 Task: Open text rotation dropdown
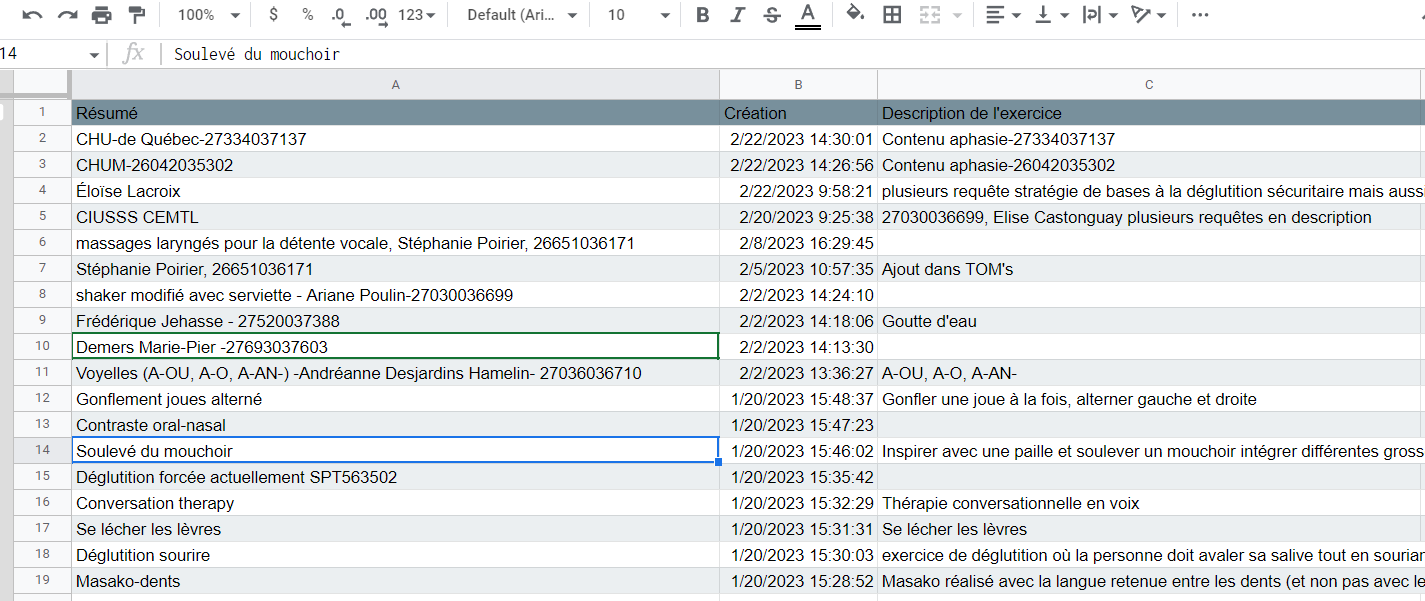(x=1148, y=15)
